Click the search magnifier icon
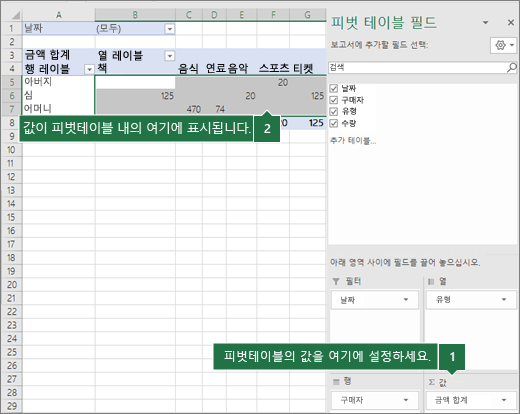This screenshot has width=520, height=414. tap(512, 68)
